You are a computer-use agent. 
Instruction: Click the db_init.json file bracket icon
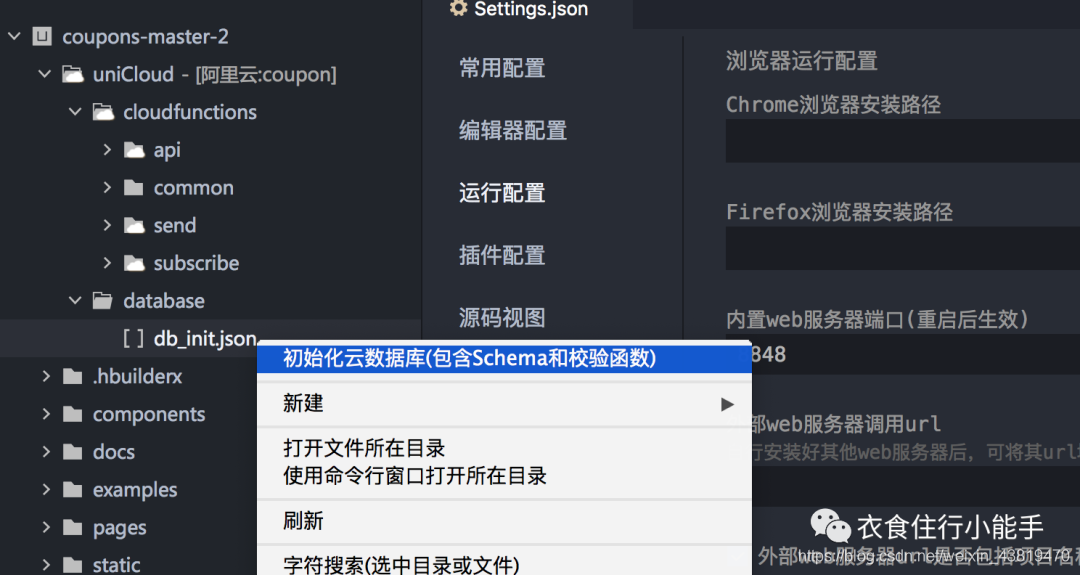134,338
